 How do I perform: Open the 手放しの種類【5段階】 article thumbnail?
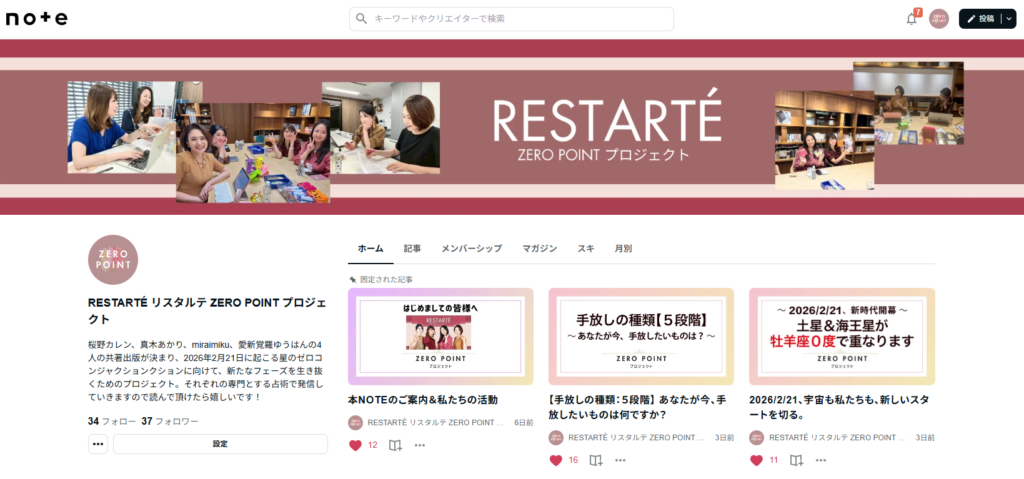641,337
